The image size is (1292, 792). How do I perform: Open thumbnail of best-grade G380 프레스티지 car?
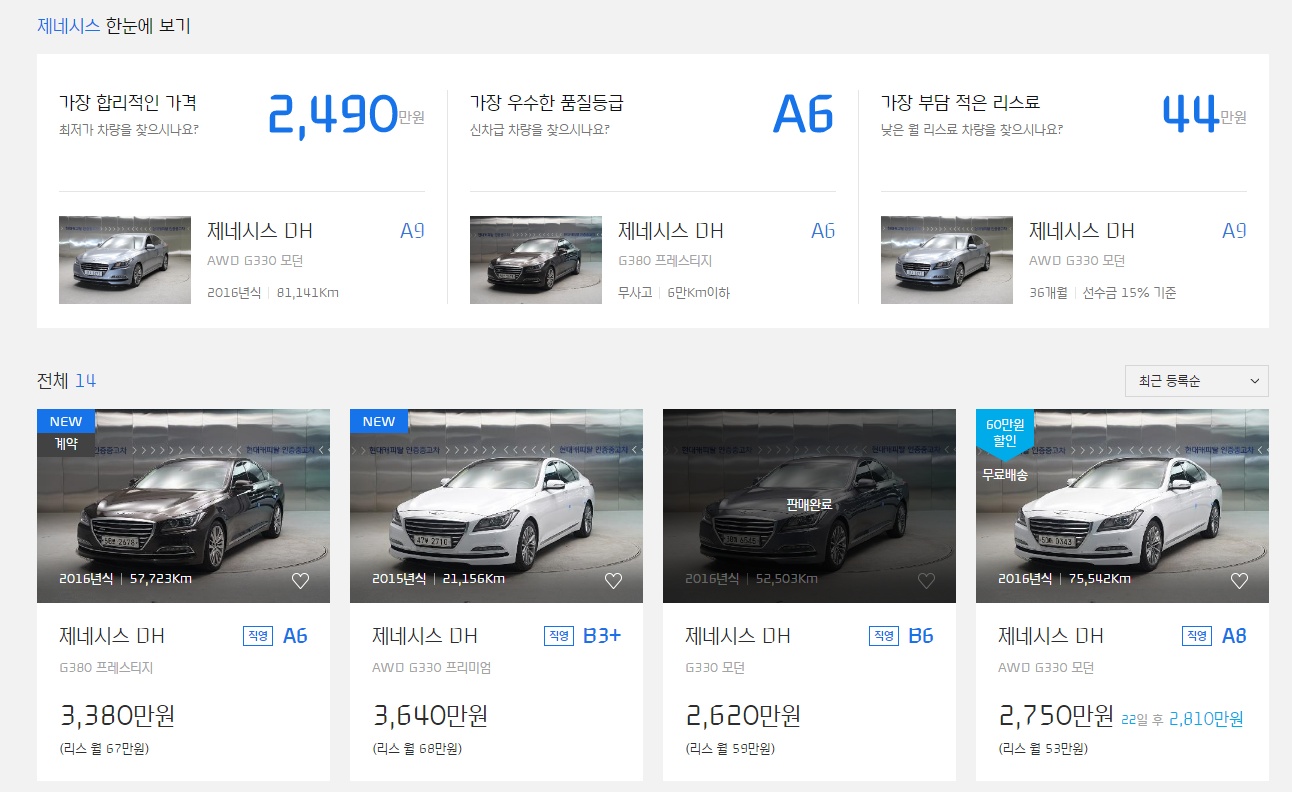coord(536,260)
